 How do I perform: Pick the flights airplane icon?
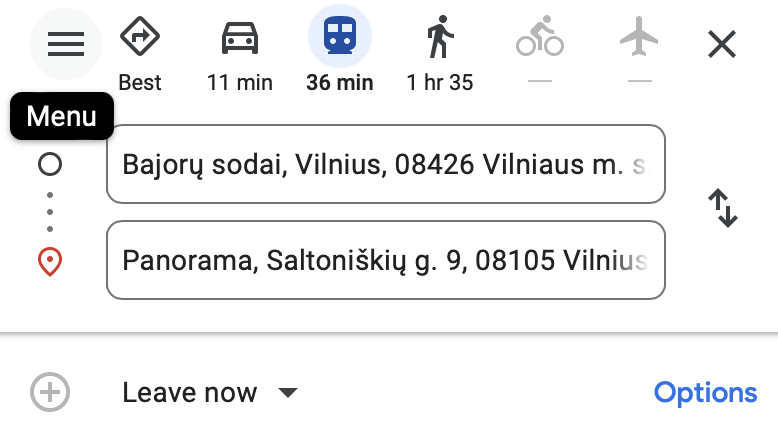tap(640, 40)
